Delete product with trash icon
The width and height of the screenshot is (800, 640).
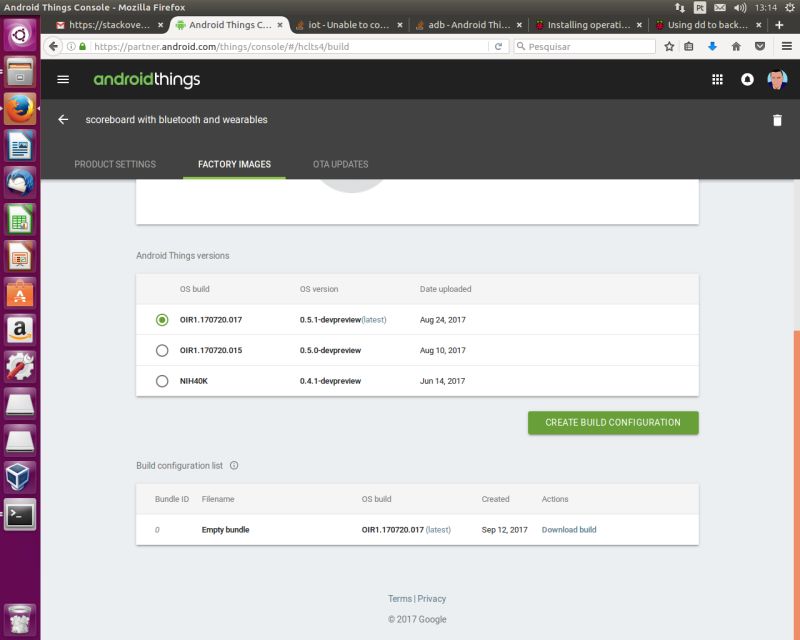coord(777,120)
